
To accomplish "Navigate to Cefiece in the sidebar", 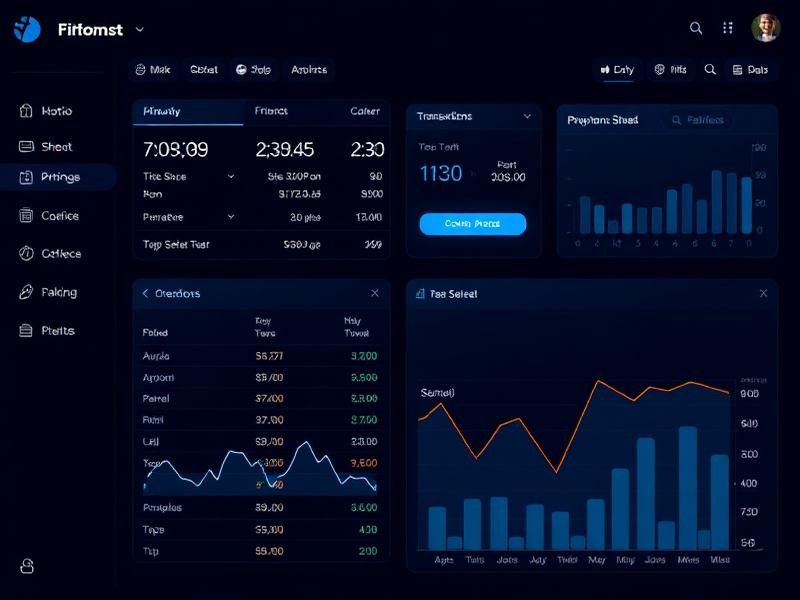I will pos(50,254).
